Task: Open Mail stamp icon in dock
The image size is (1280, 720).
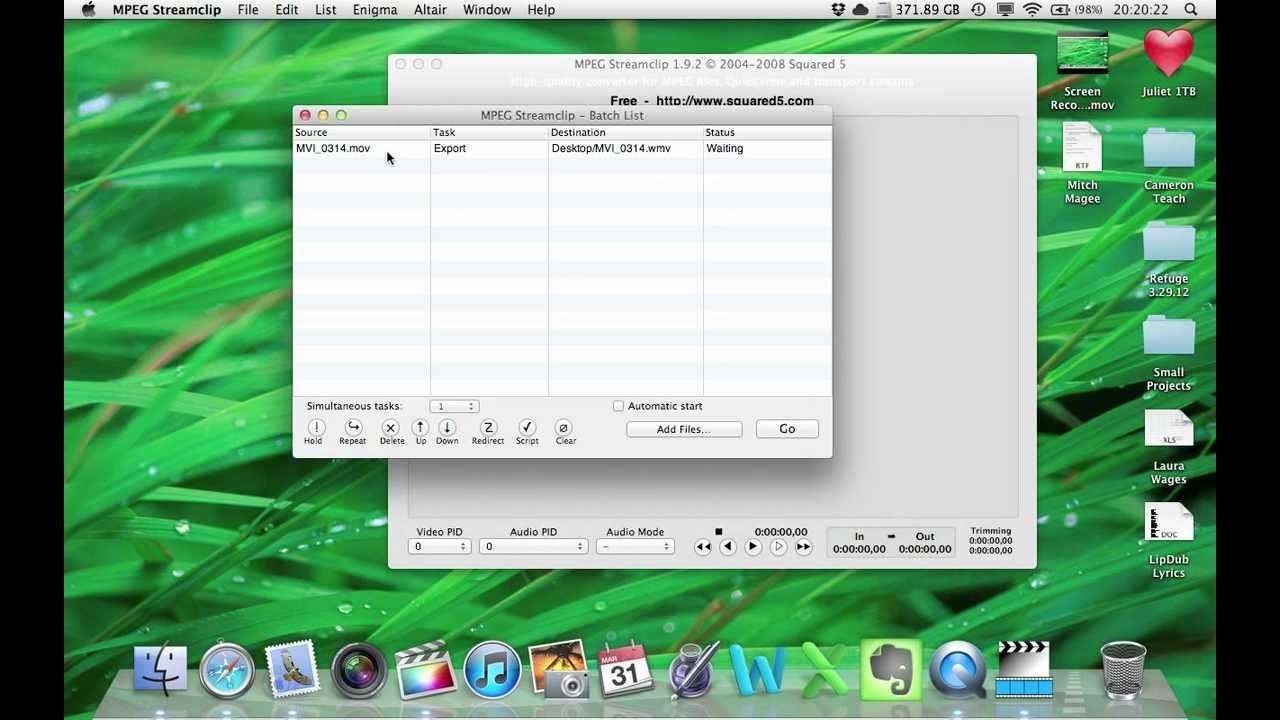Action: [292, 669]
